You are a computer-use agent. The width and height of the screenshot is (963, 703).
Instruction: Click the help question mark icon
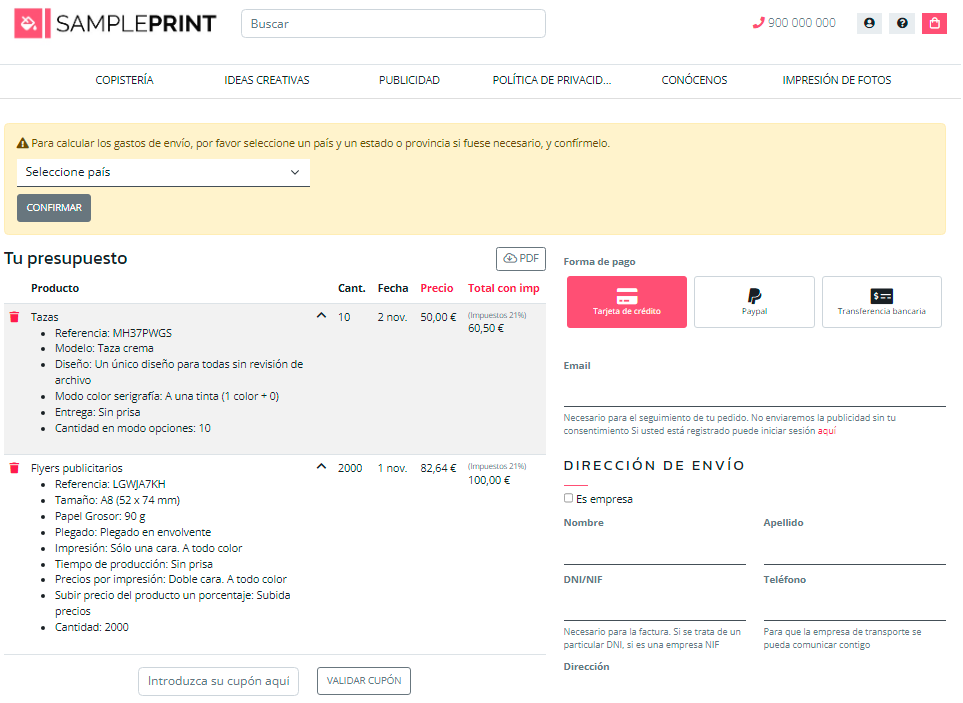[902, 23]
